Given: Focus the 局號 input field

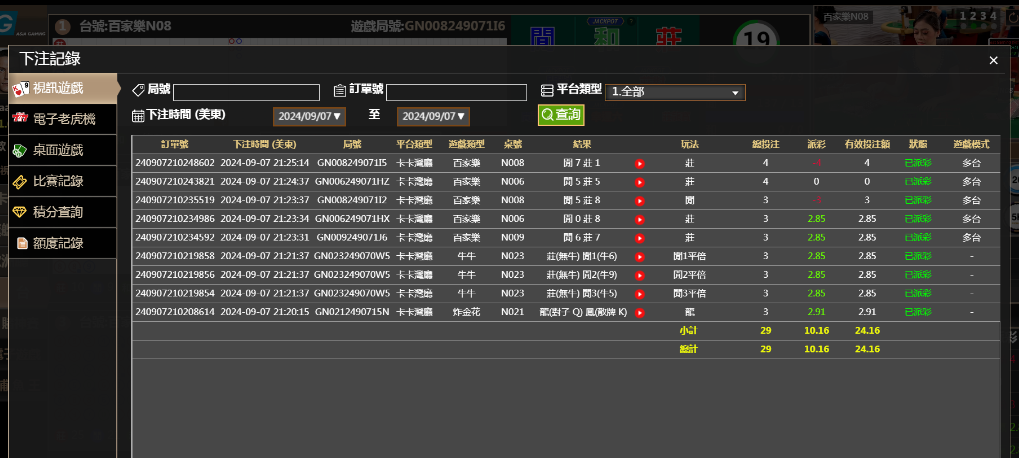Looking at the screenshot, I should coord(246,92).
